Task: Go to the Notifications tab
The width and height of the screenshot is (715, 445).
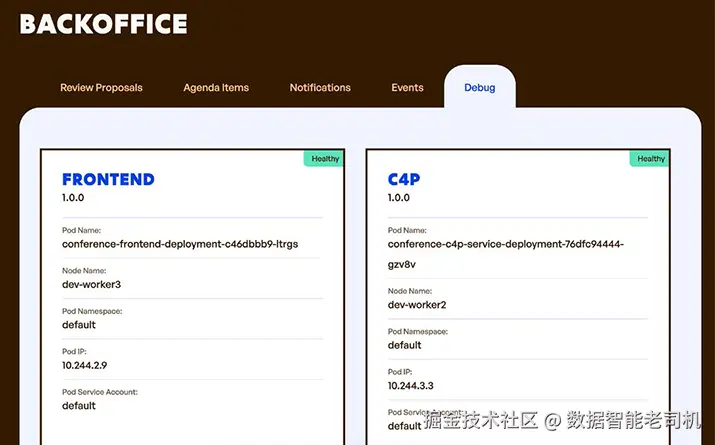Action: [320, 88]
